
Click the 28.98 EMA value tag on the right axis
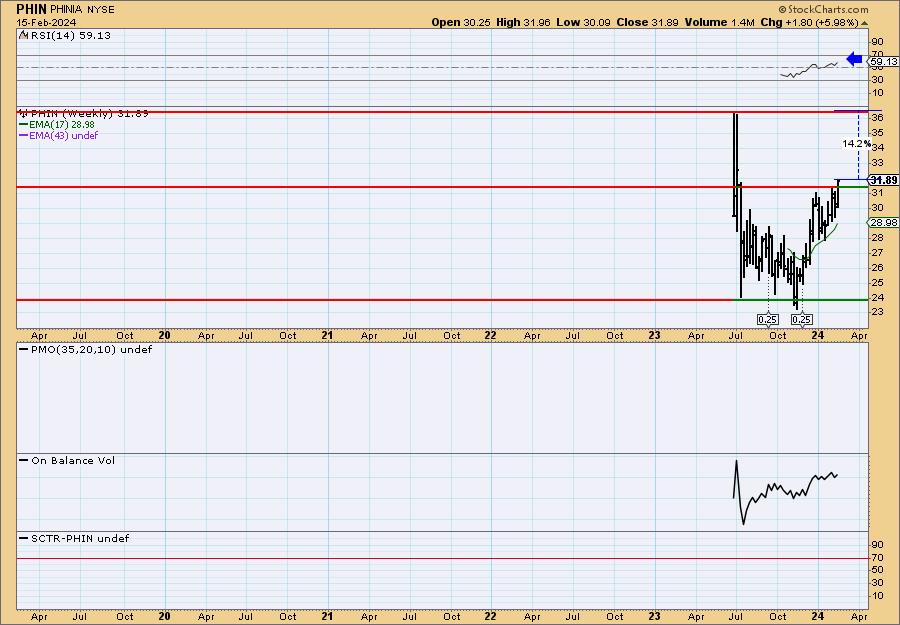tap(883, 223)
